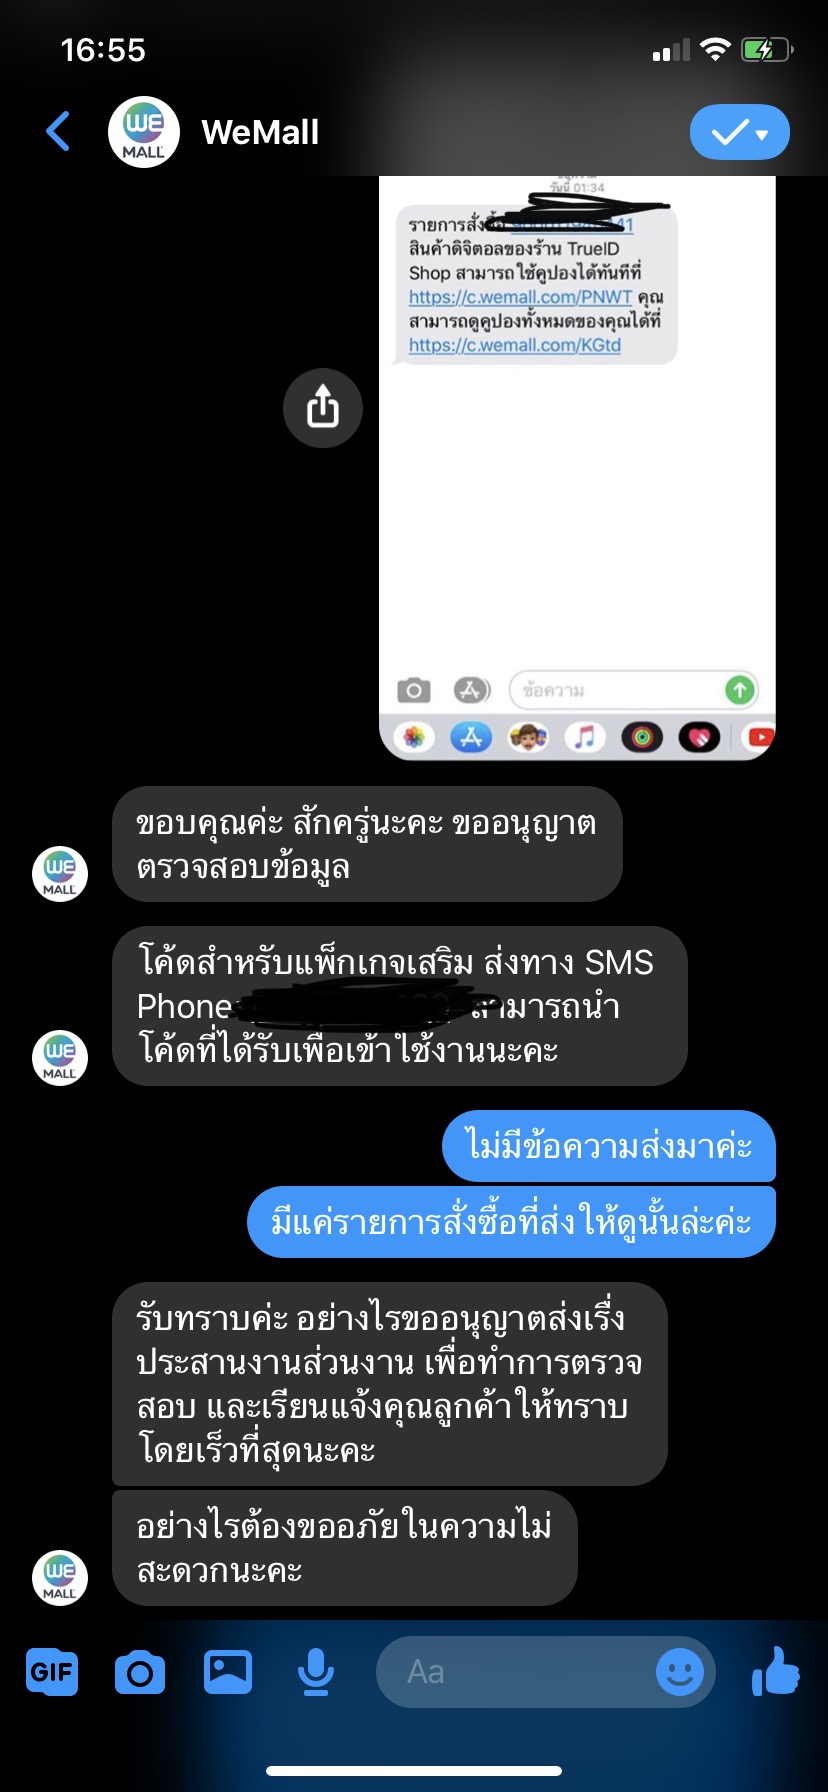The height and width of the screenshot is (1792, 828).
Task: Open the GIF picker
Action: (x=52, y=1671)
